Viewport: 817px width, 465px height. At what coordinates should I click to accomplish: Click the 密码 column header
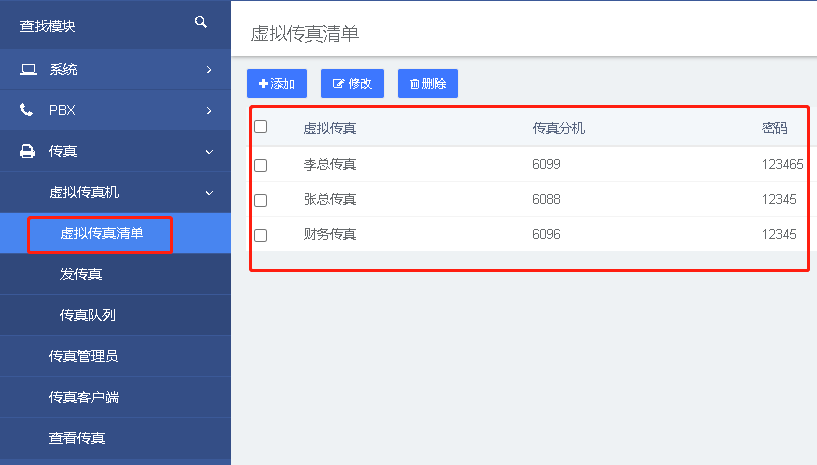774,128
